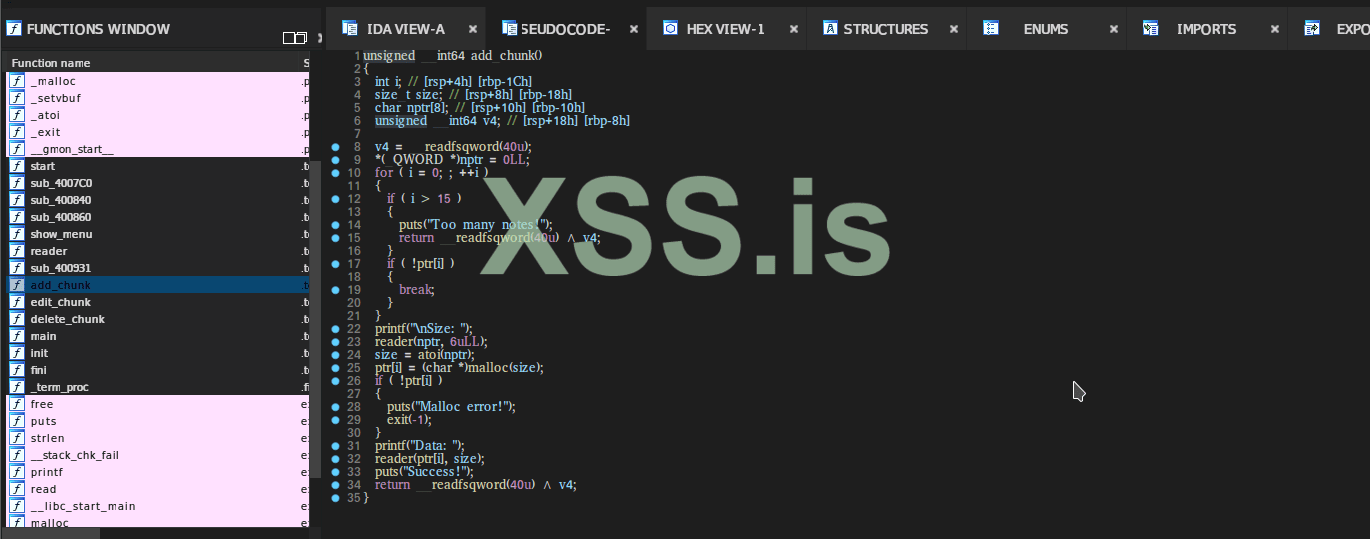Click the function icon beside show_menu
Screen dimensions: 1370x539
(x=17, y=234)
